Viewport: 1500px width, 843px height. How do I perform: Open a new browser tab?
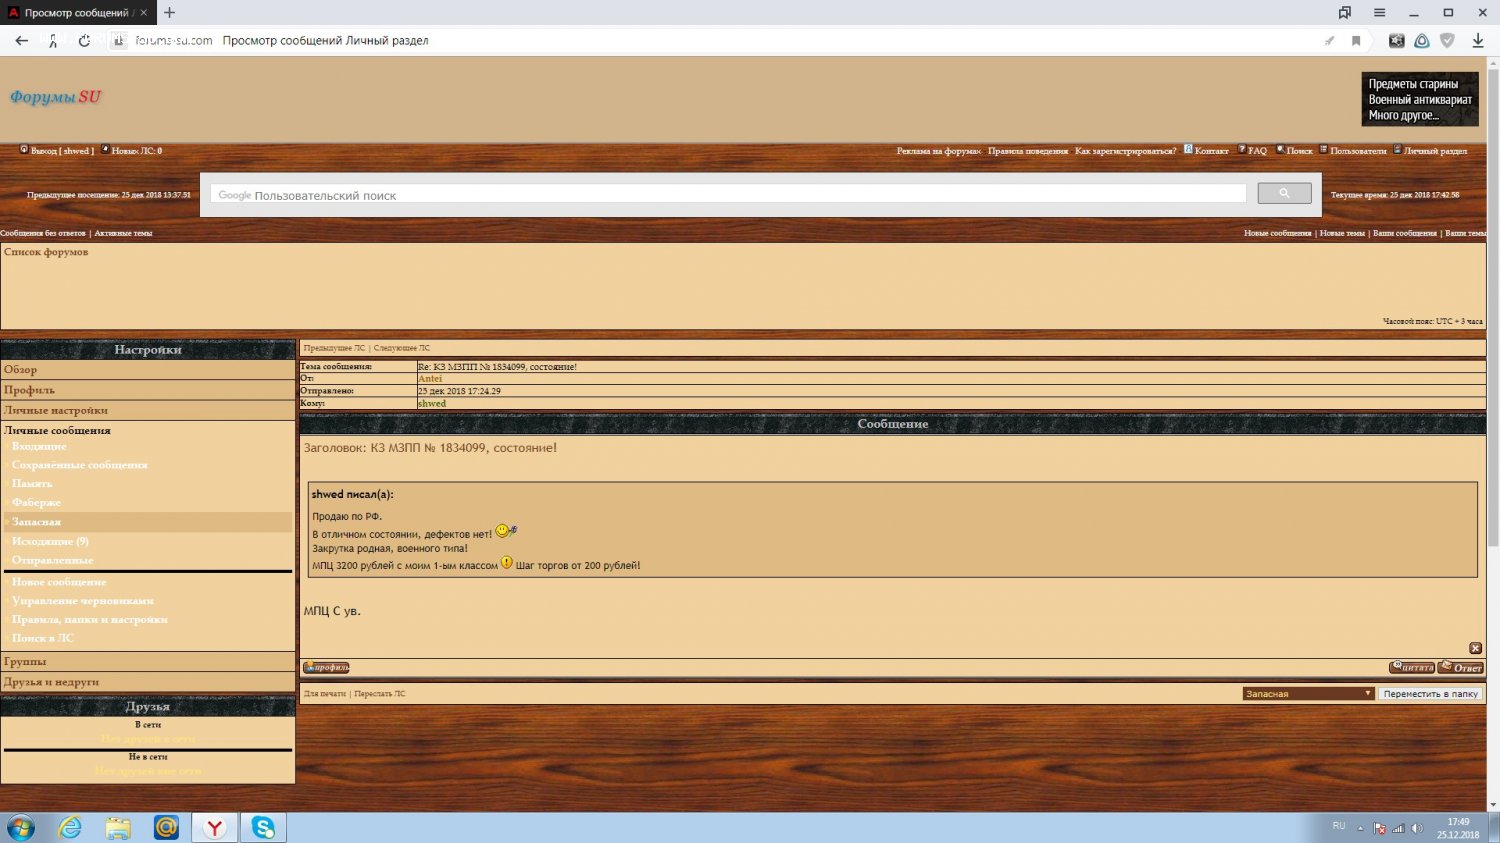[x=169, y=13]
